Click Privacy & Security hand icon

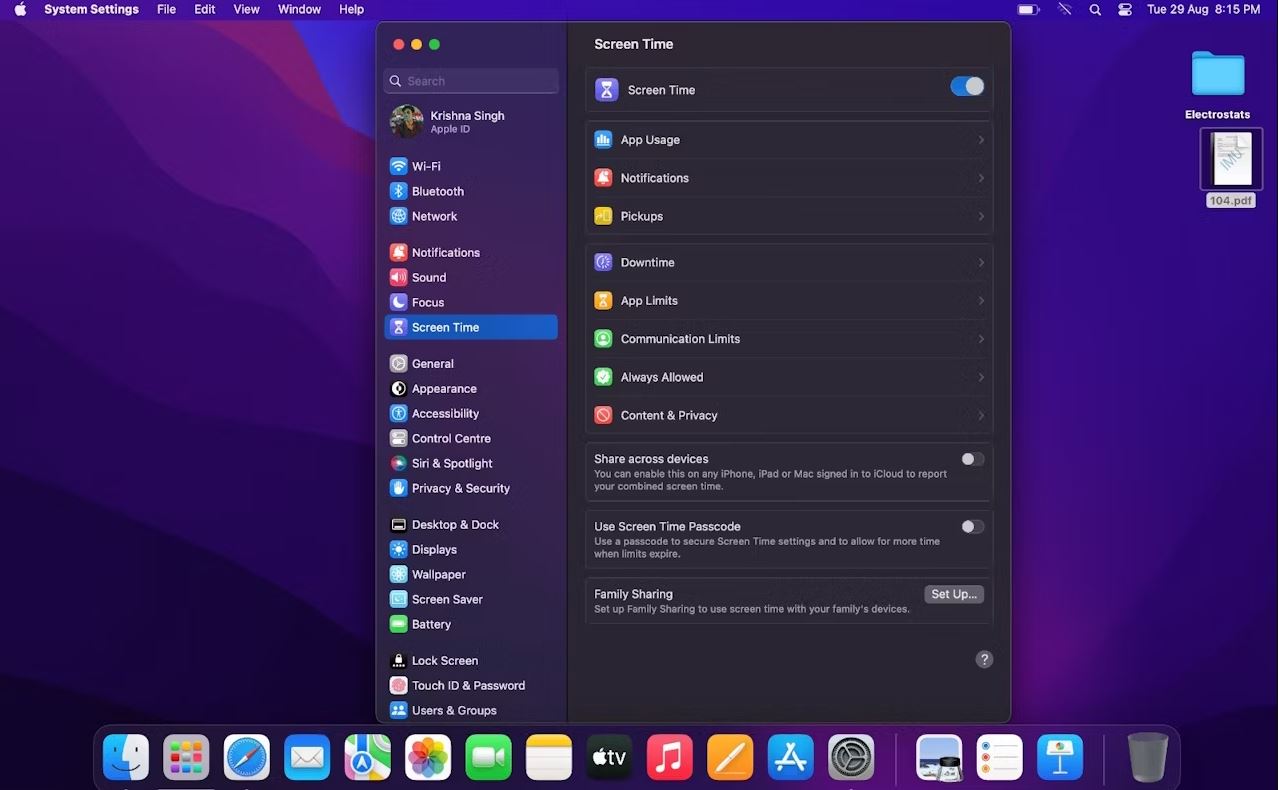pyautogui.click(x=398, y=488)
